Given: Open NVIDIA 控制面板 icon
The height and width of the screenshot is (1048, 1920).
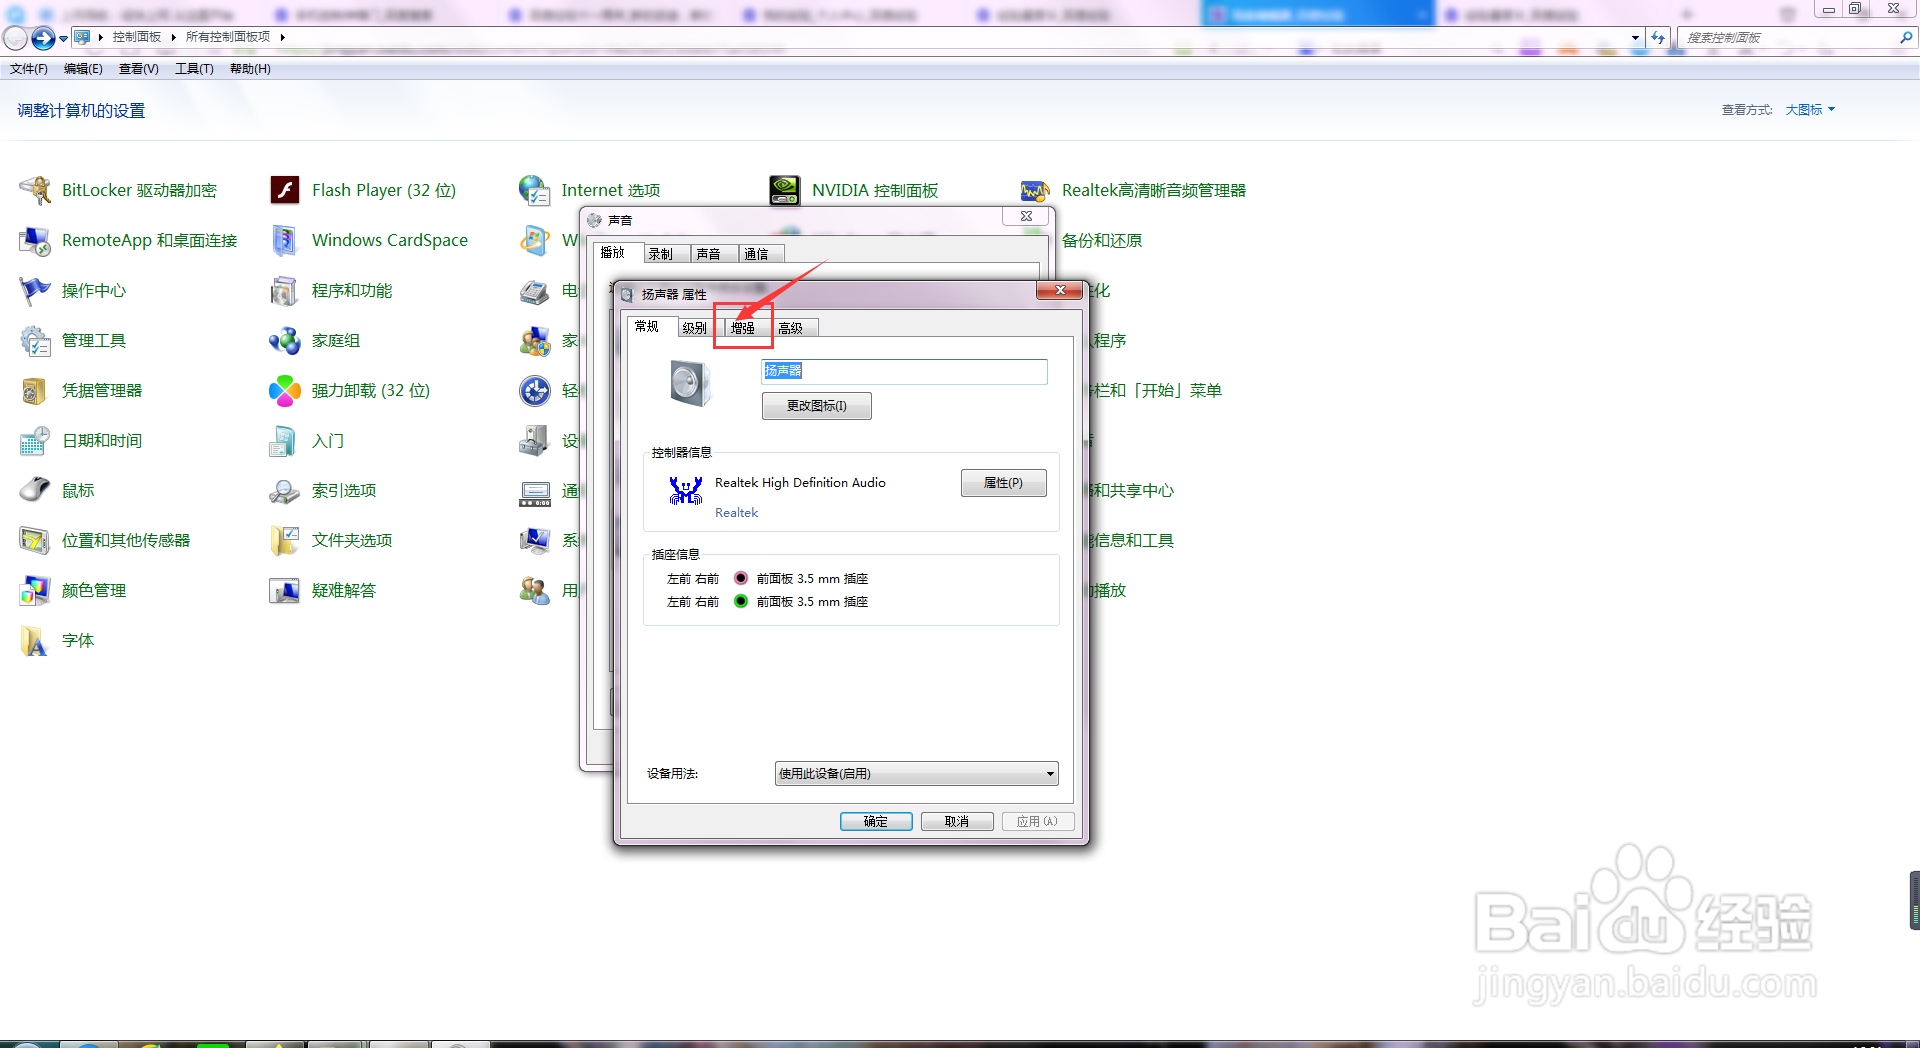Looking at the screenshot, I should pyautogui.click(x=785, y=190).
